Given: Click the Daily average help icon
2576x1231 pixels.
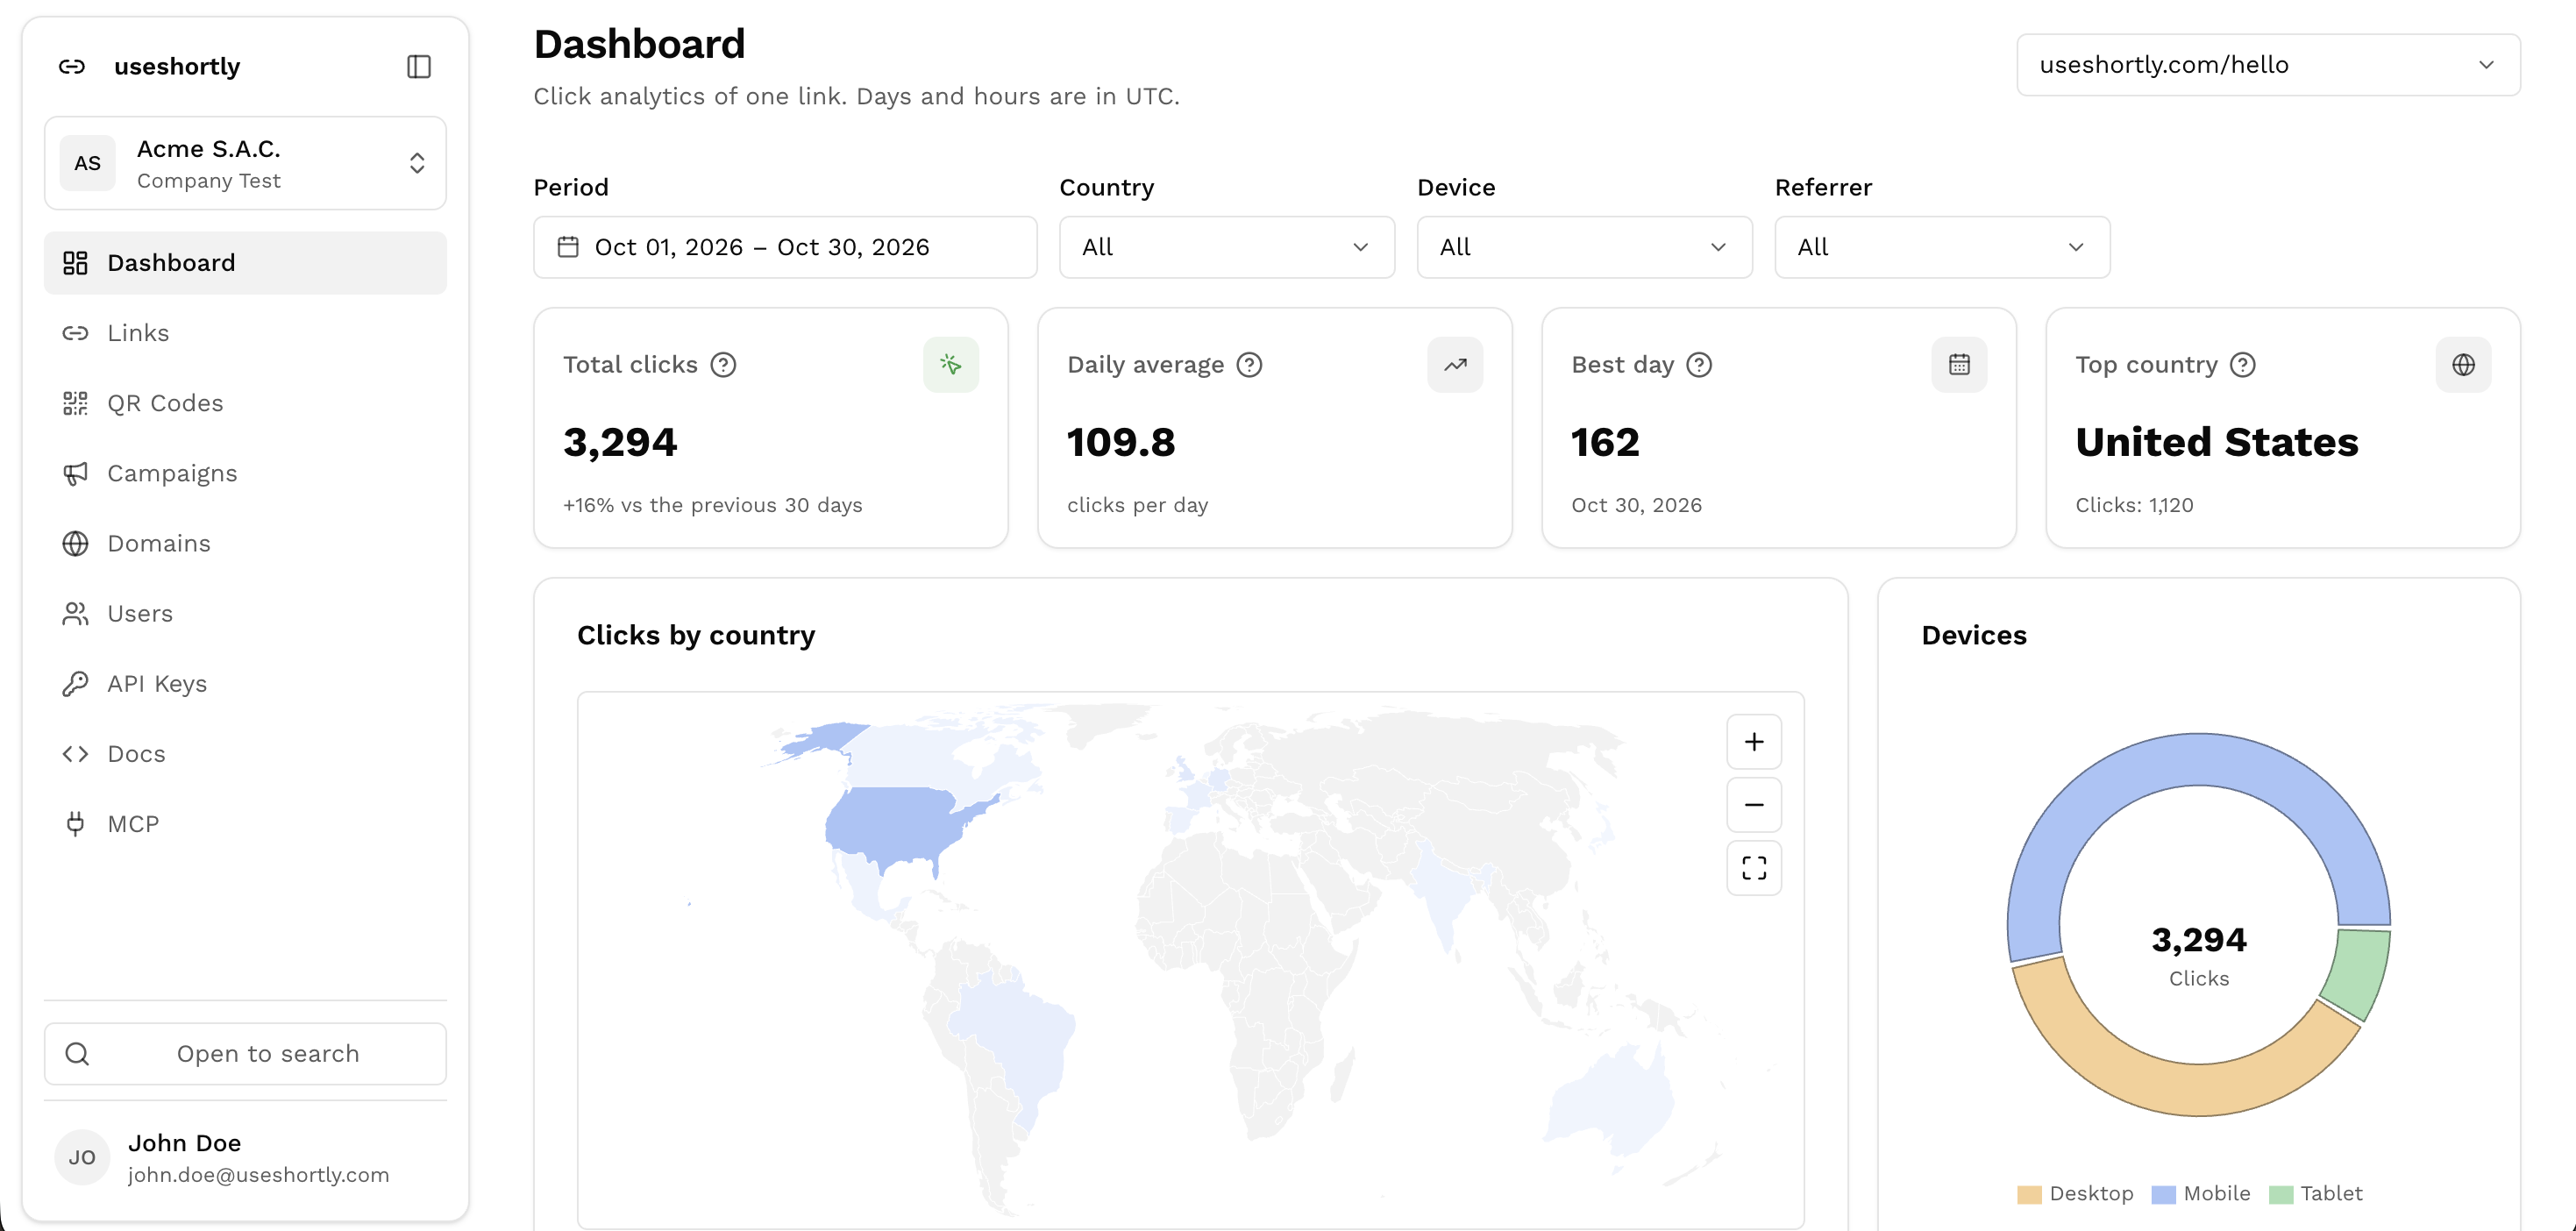Looking at the screenshot, I should [x=1249, y=365].
